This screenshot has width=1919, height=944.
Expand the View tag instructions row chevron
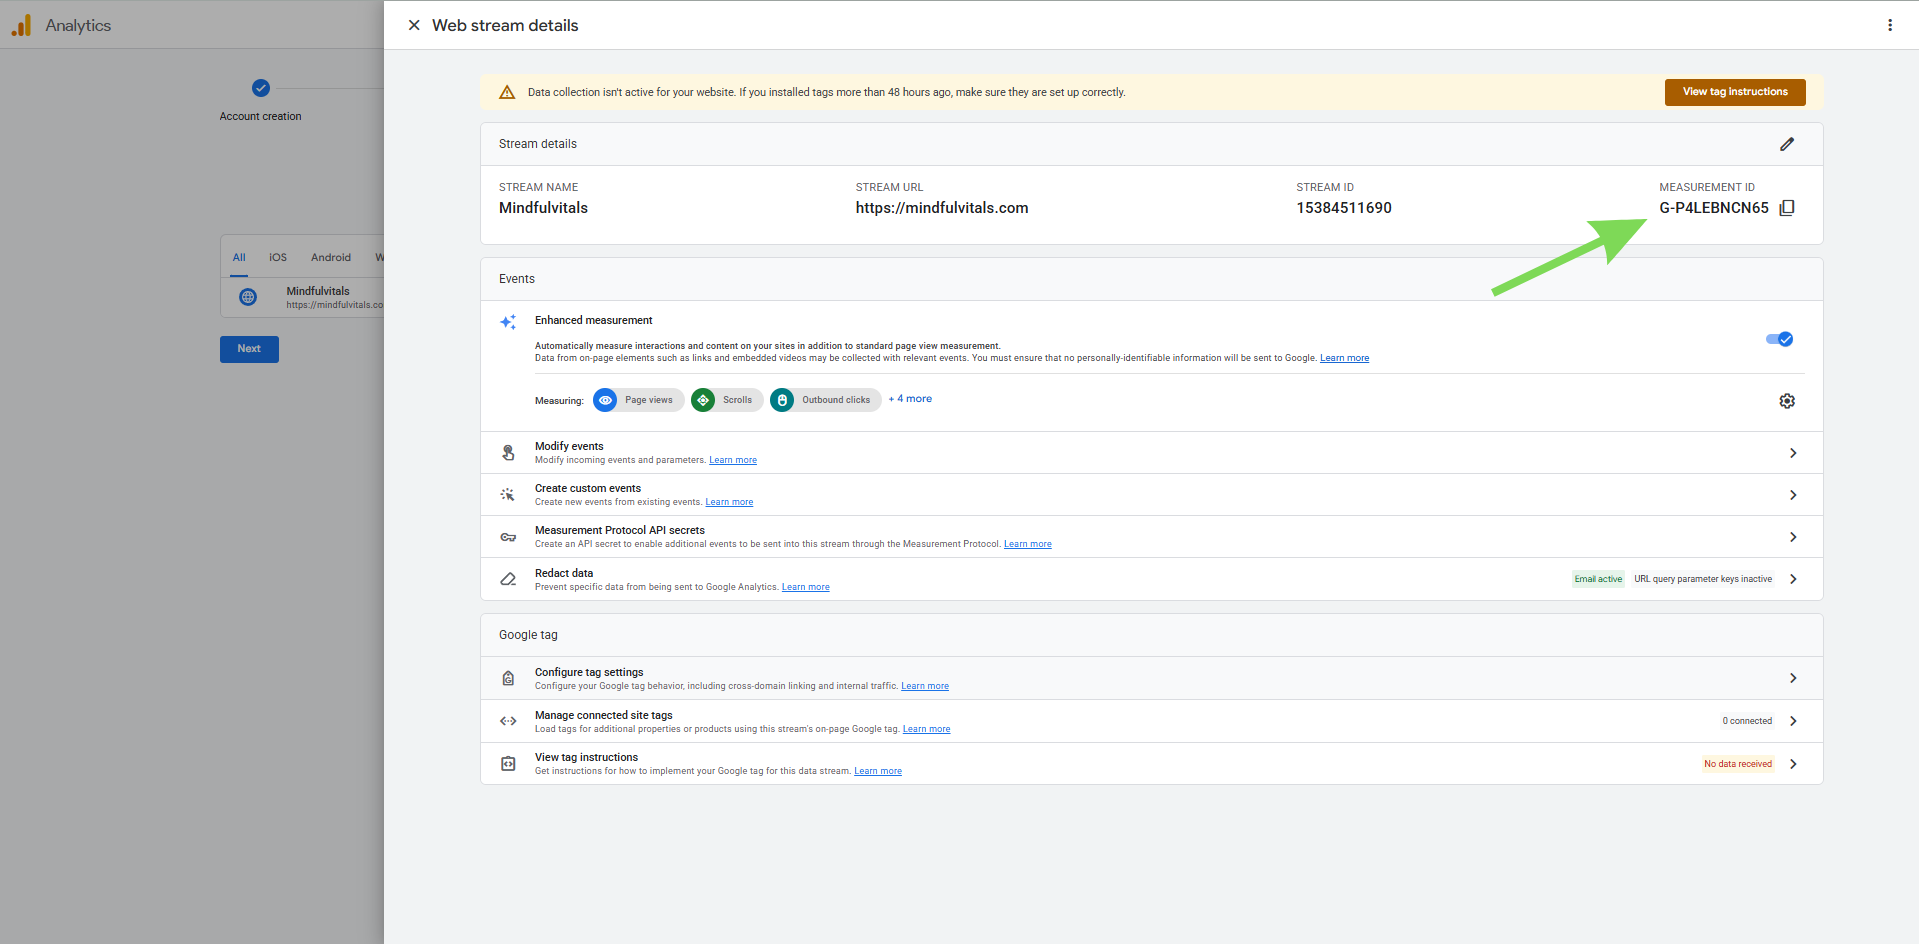pos(1793,764)
